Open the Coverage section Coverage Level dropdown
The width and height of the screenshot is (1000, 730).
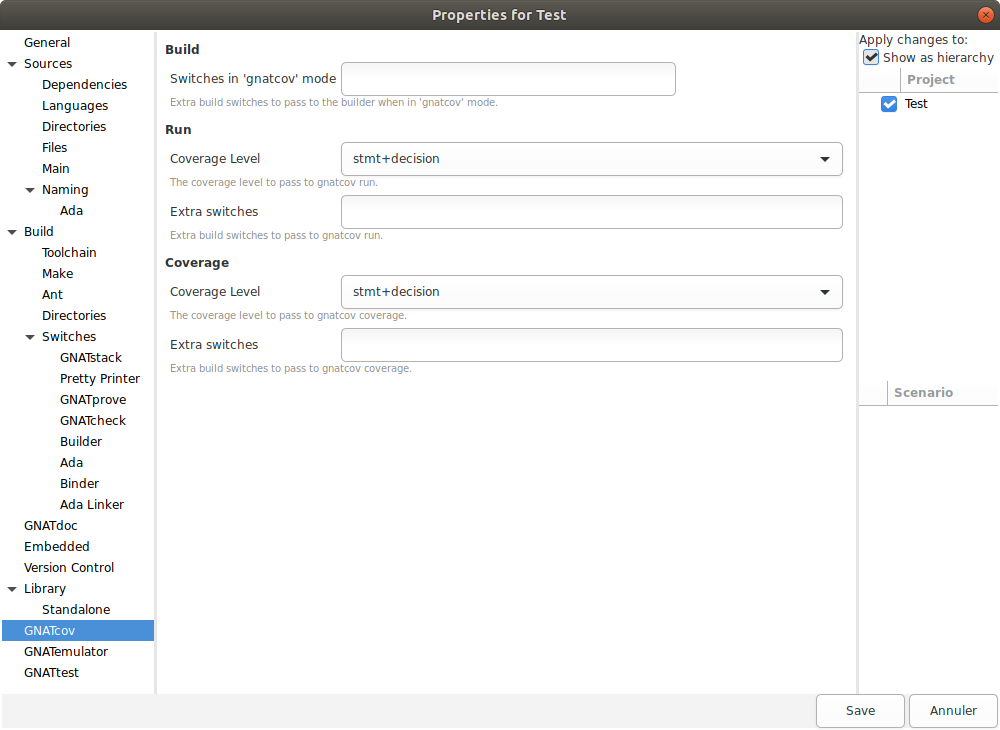[592, 292]
